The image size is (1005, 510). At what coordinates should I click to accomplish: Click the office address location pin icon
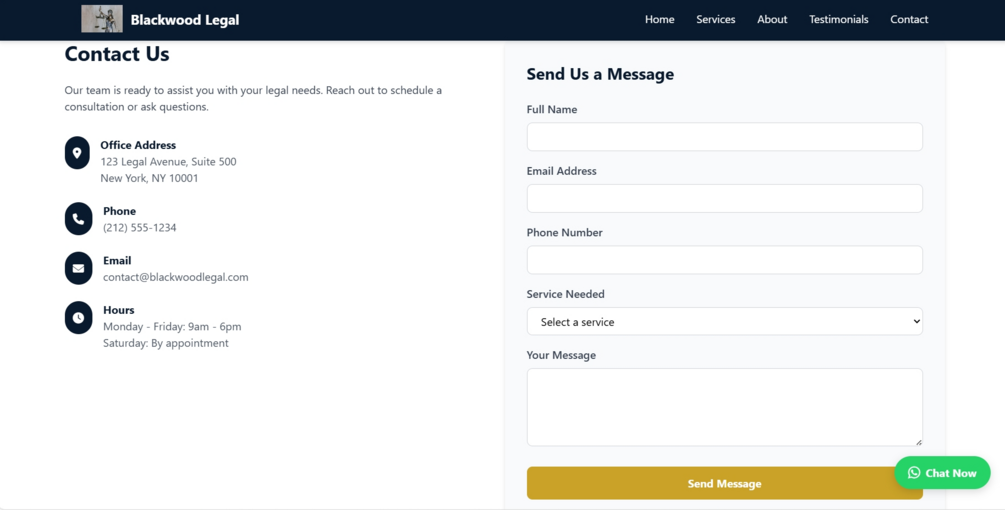click(77, 153)
